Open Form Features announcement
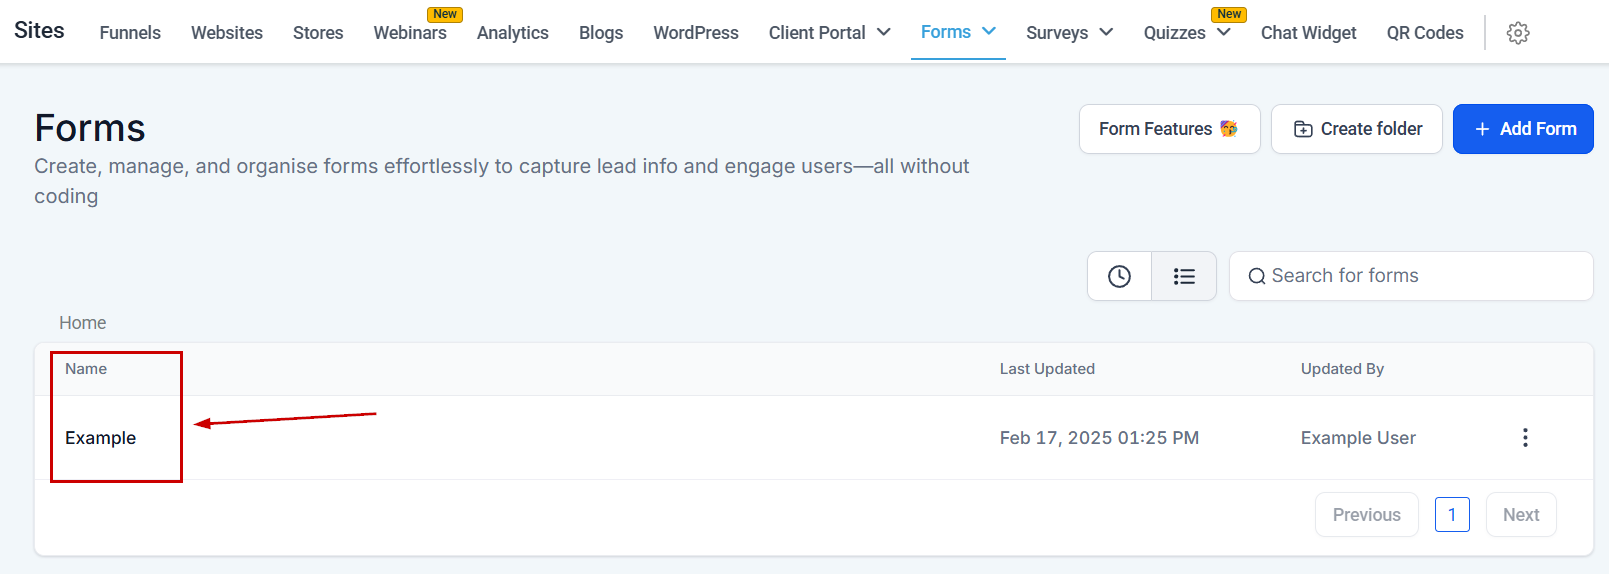This screenshot has height=574, width=1609. [1168, 129]
